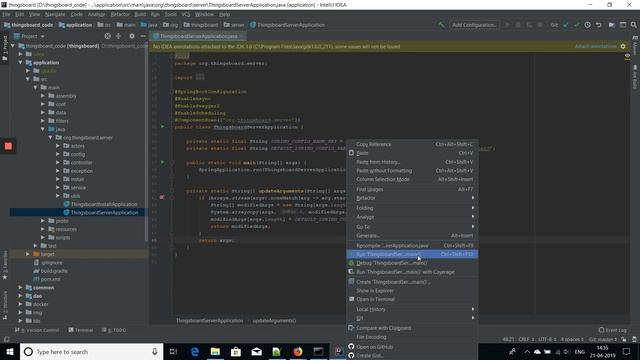Choose Find Usages in context menu
This screenshot has width=640, height=360.
coord(412,189)
